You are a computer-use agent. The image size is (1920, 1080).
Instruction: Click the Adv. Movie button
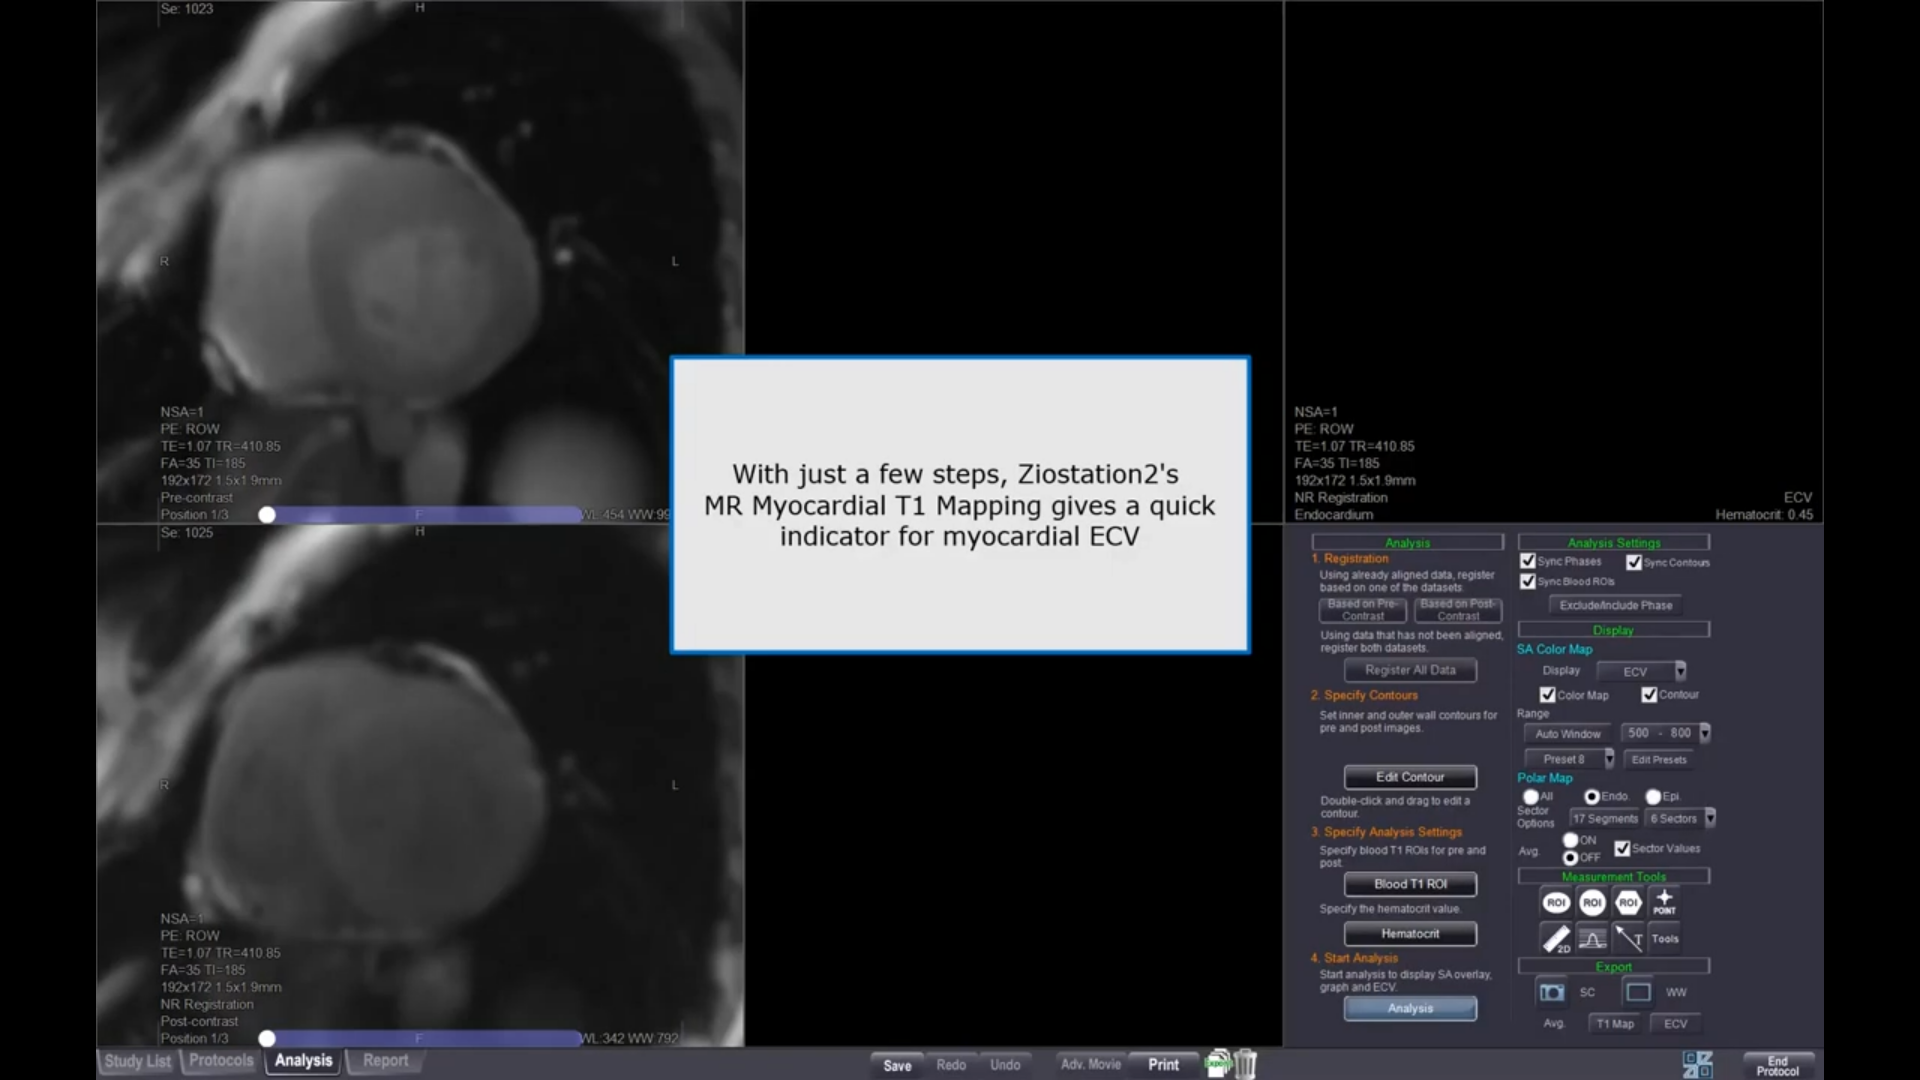coord(1090,1064)
